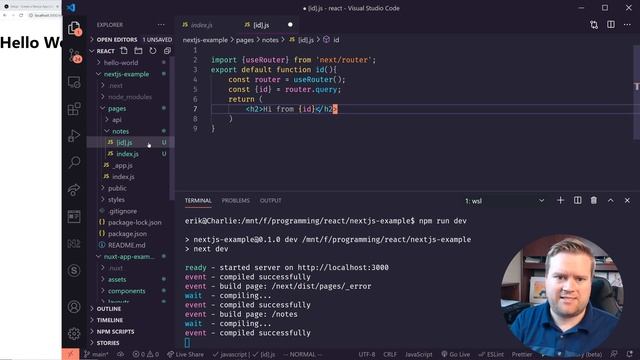Click the feedback icon in status bar
The height and width of the screenshot is (360, 640).
pos(614,354)
